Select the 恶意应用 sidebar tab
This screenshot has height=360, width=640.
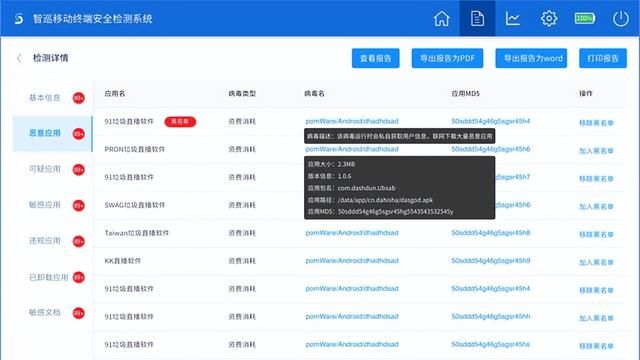(x=53, y=133)
